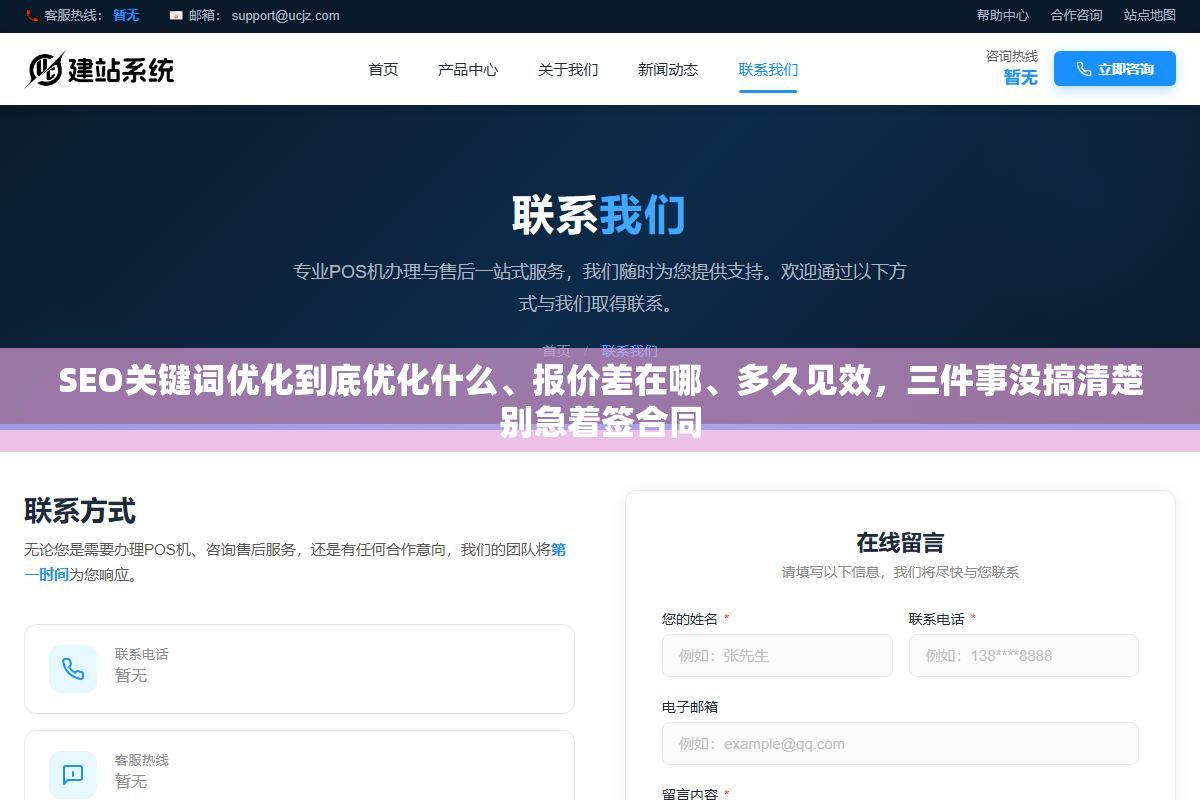Click the 联系方式 heading

pos(80,511)
